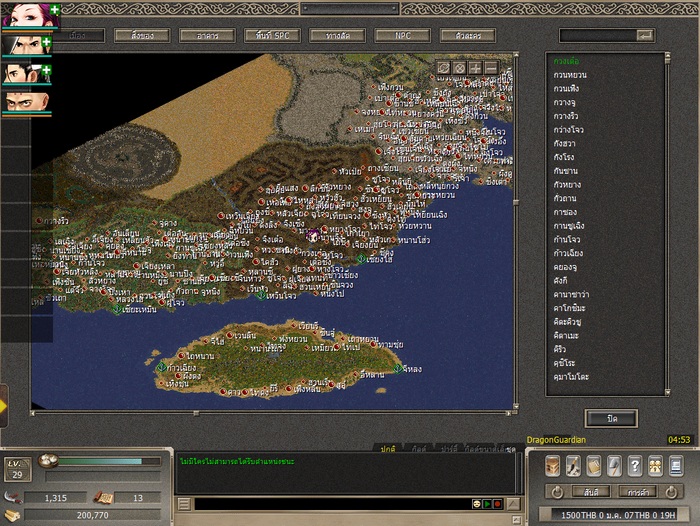Click the red record icon in chat bar

click(497, 504)
